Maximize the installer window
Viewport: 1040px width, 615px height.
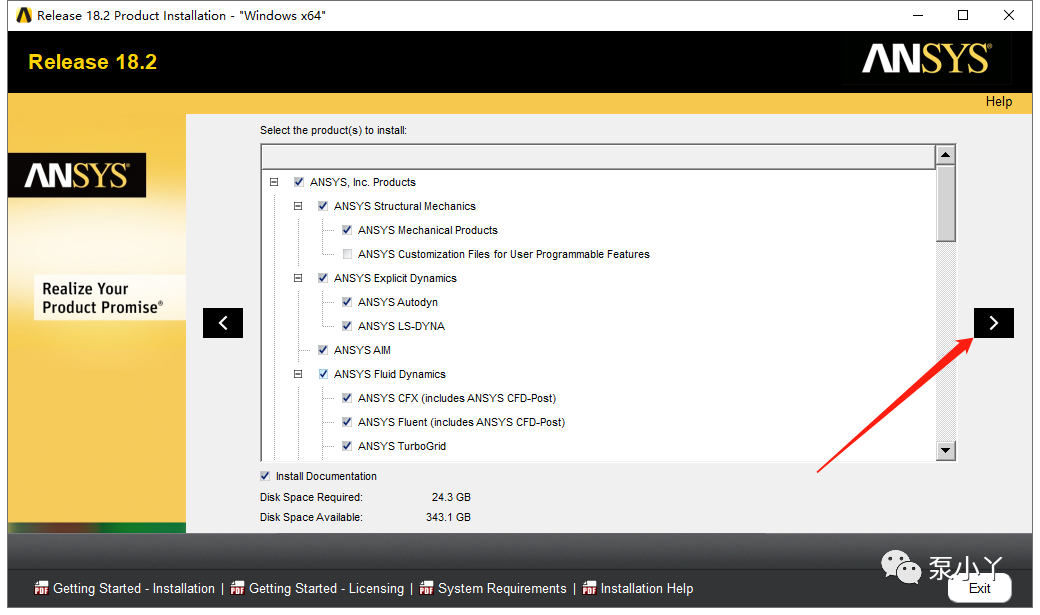pos(963,15)
